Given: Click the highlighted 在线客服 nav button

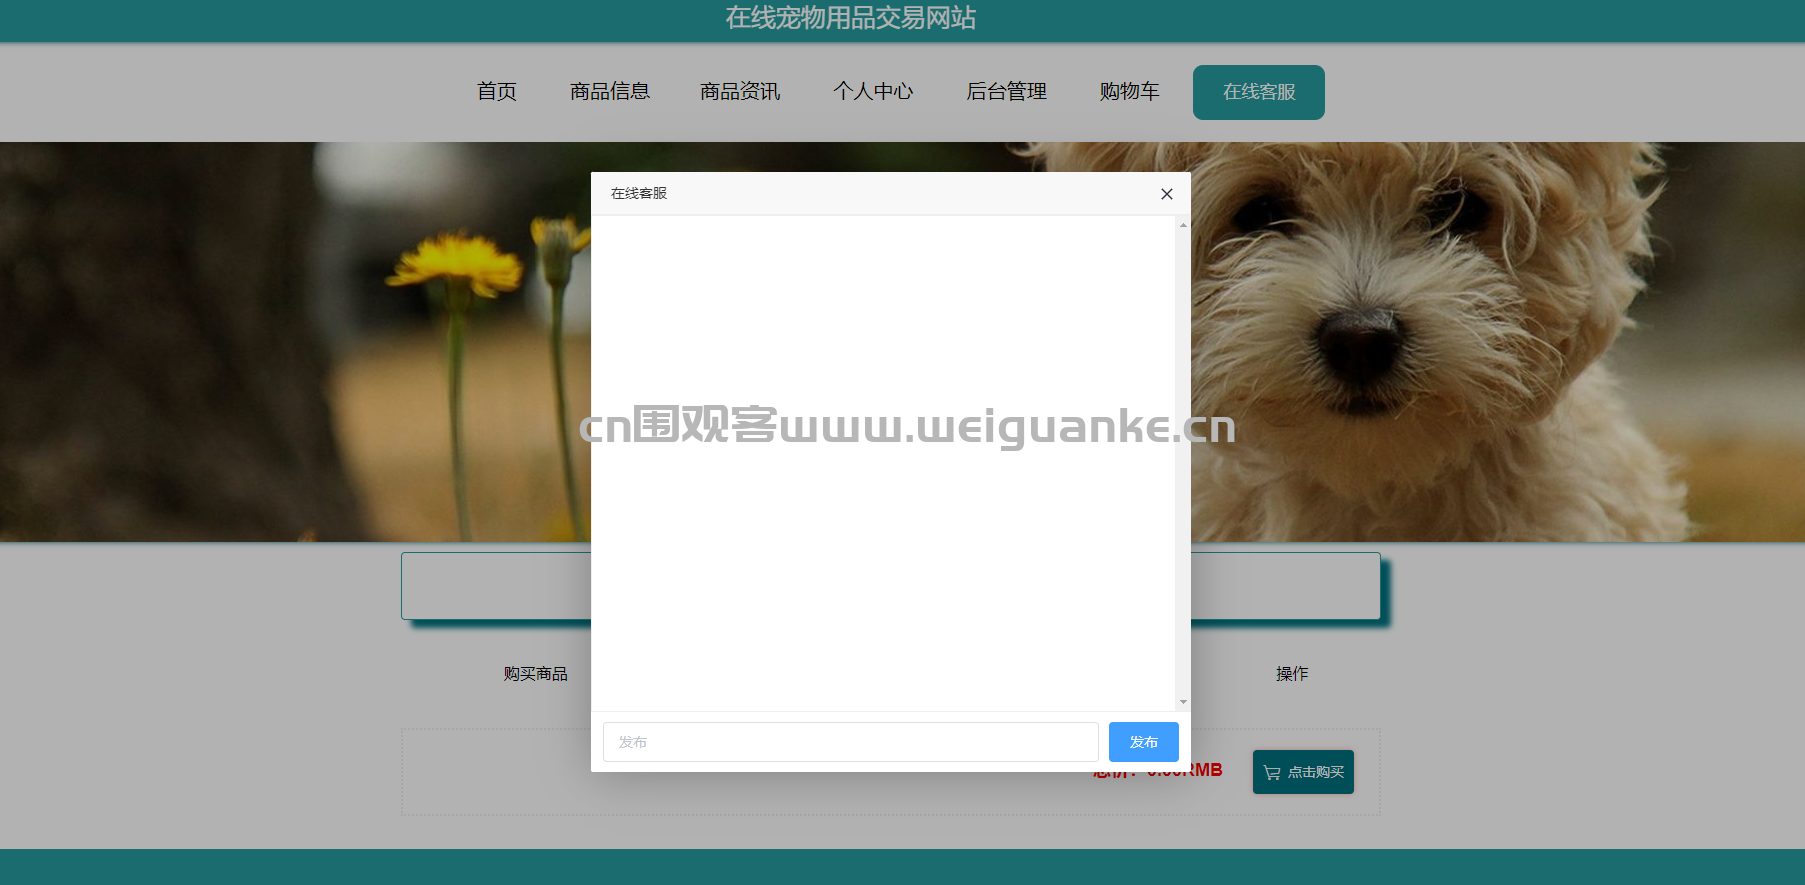Looking at the screenshot, I should (x=1259, y=92).
